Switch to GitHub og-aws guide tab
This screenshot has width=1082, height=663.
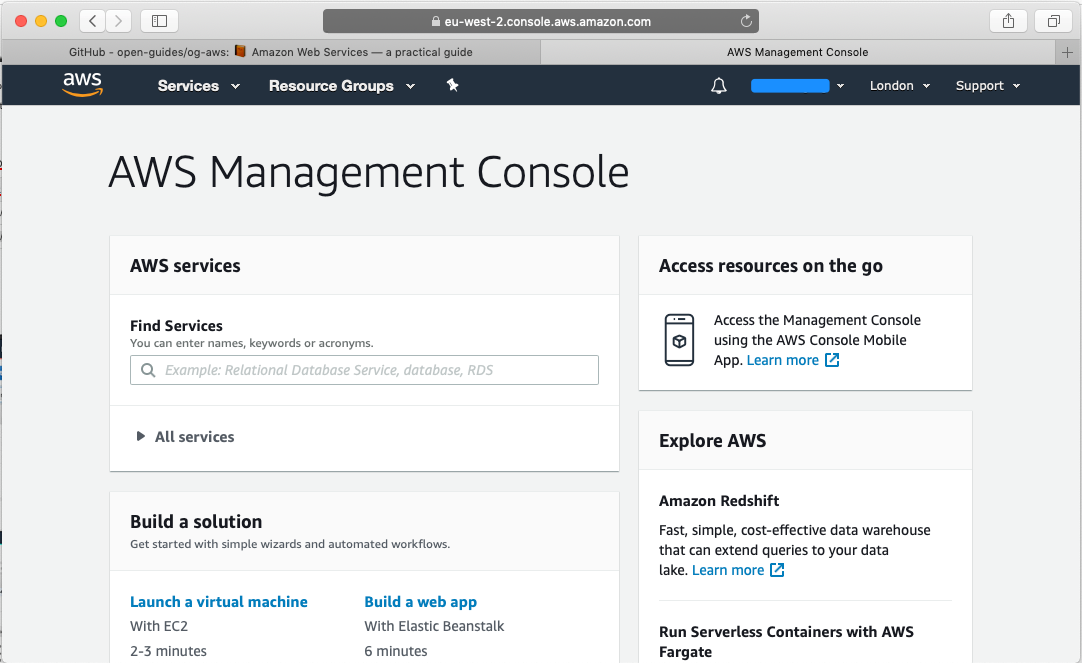point(270,52)
